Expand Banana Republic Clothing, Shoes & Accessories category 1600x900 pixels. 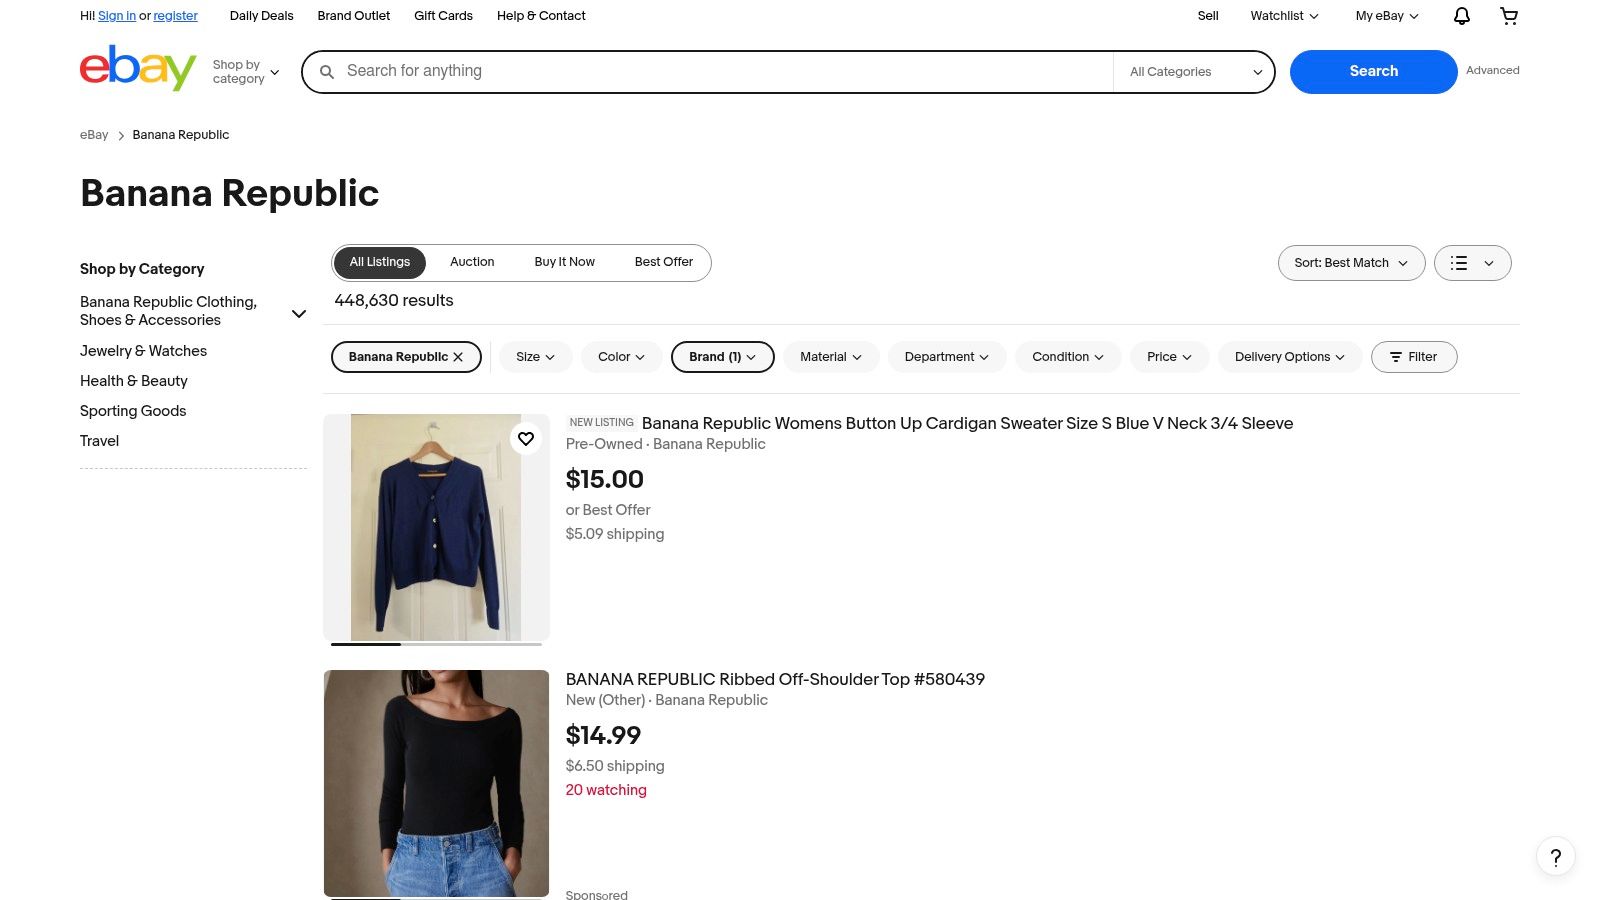298,313
